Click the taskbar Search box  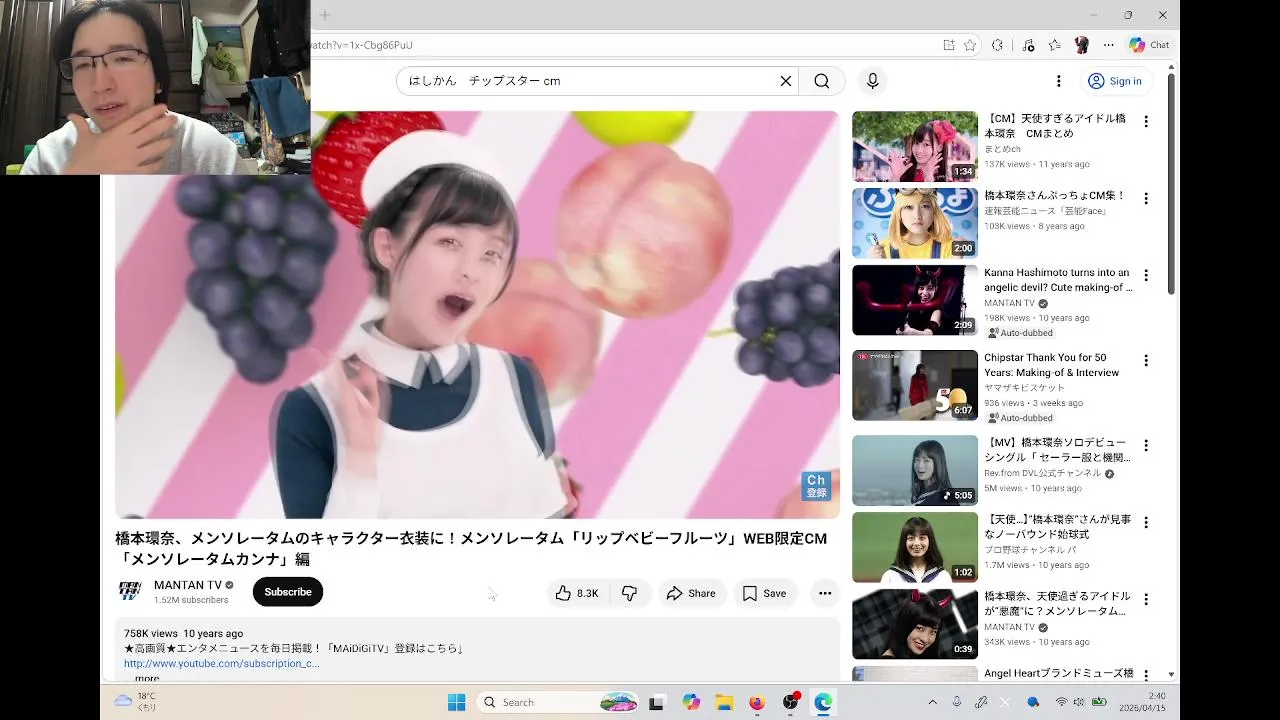click(558, 702)
